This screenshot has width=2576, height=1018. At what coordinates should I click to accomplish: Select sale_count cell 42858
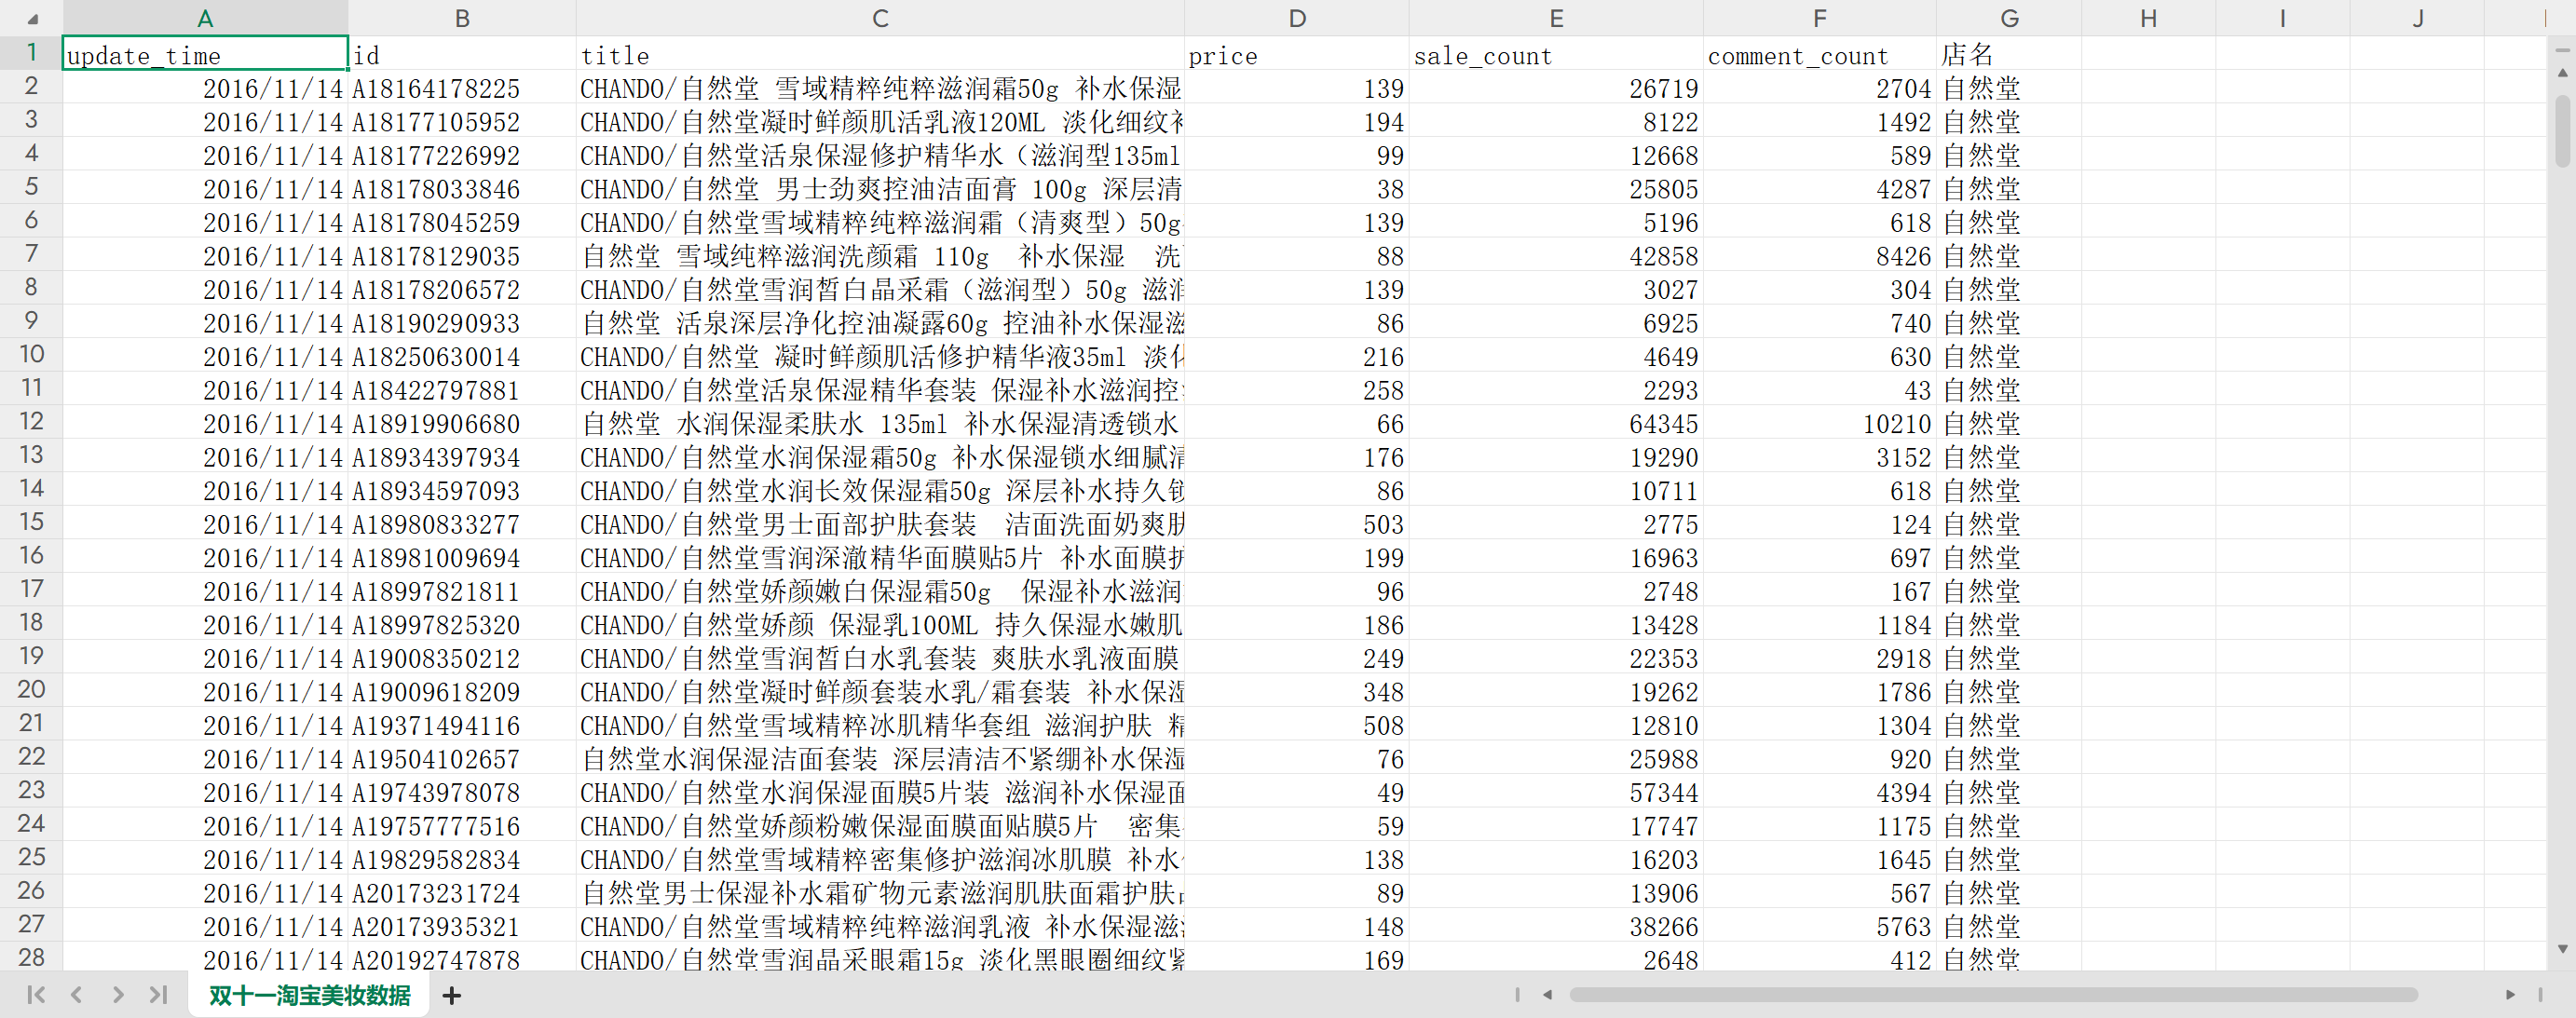1556,255
